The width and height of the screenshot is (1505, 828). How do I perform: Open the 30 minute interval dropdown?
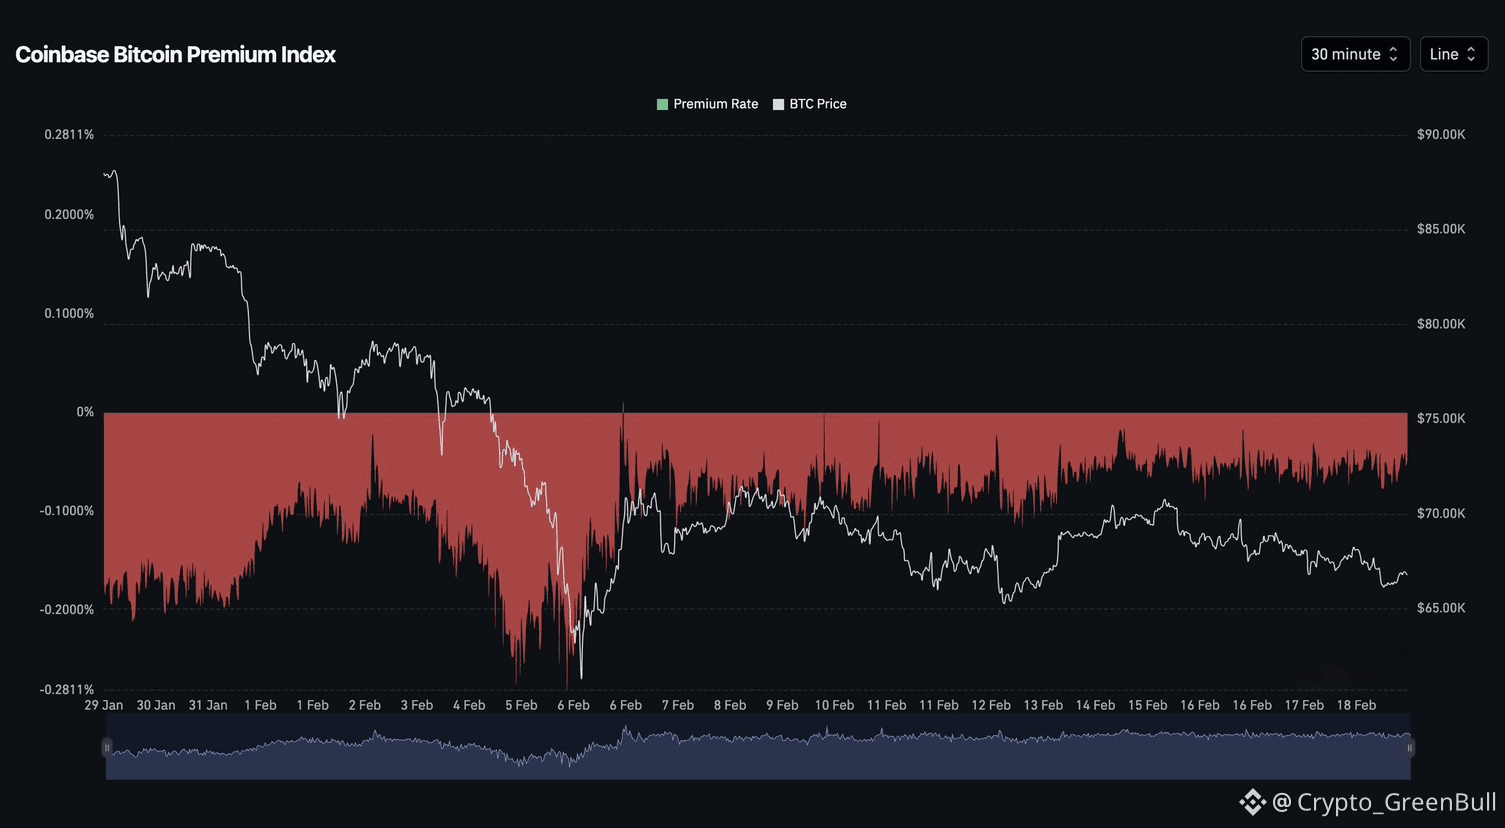click(1355, 54)
